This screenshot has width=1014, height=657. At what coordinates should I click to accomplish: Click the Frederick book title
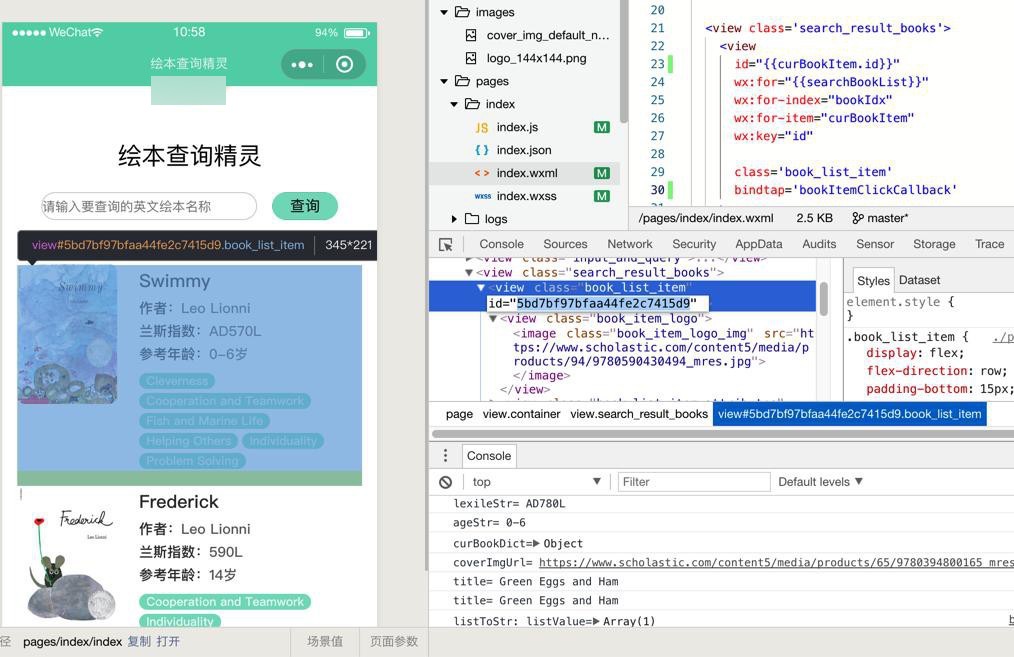[178, 502]
